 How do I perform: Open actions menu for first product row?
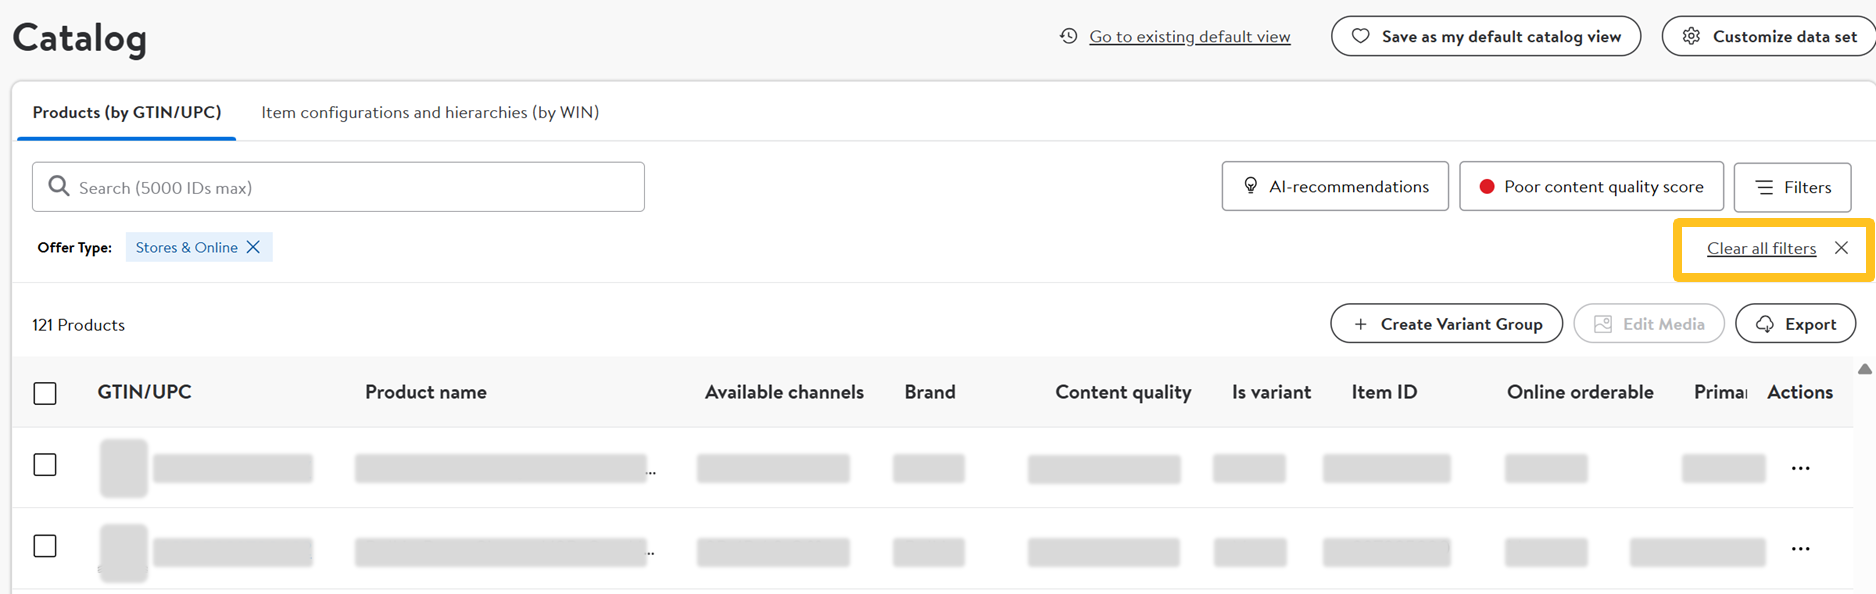coord(1800,468)
